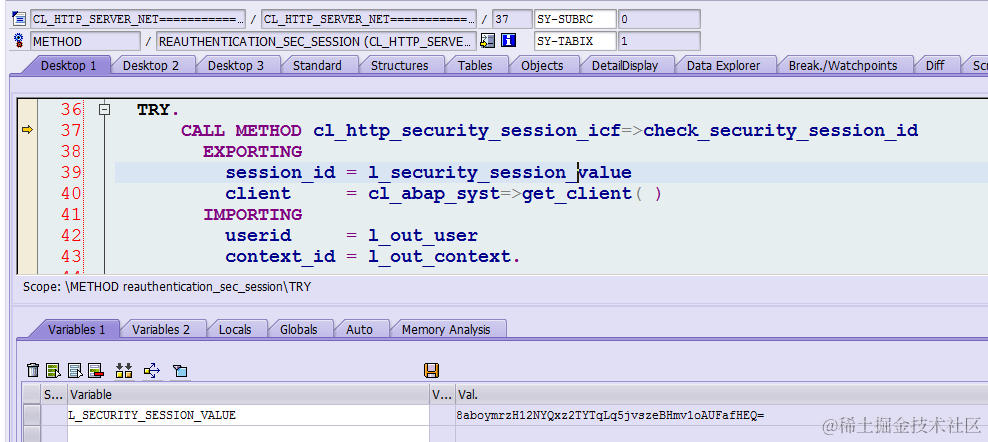Click the grey sheet icon in variables toolbar
Image resolution: width=988 pixels, height=442 pixels.
point(75,370)
